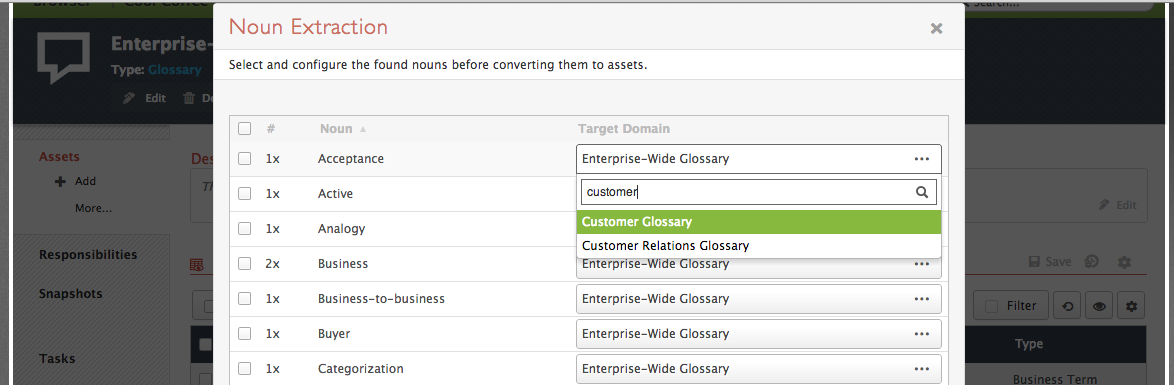The height and width of the screenshot is (385, 1174).
Task: Check the Categorization noun checkbox
Action: (245, 369)
